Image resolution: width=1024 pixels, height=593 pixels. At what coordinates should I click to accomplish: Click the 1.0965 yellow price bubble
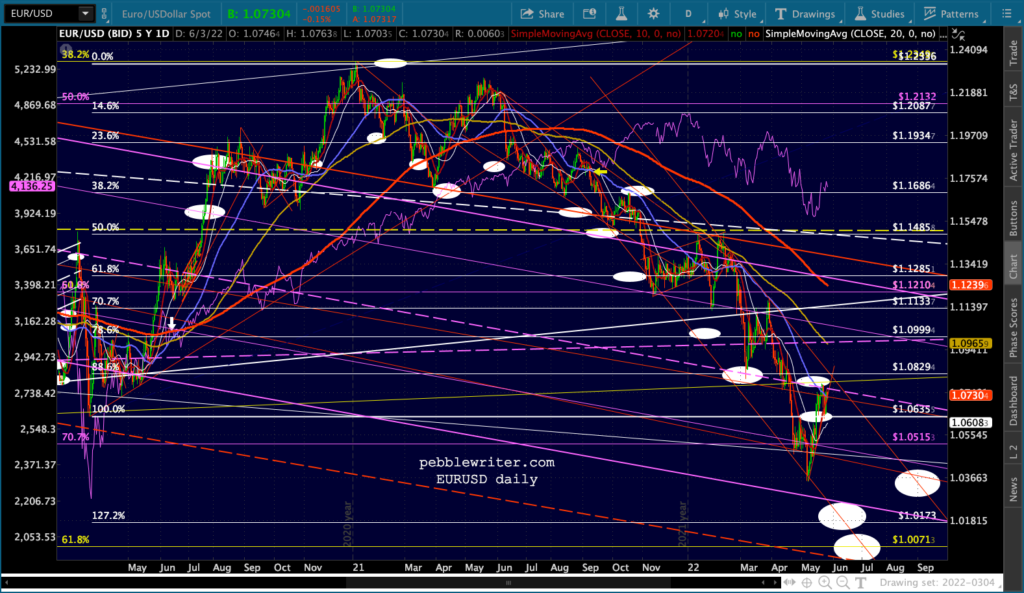click(x=970, y=343)
